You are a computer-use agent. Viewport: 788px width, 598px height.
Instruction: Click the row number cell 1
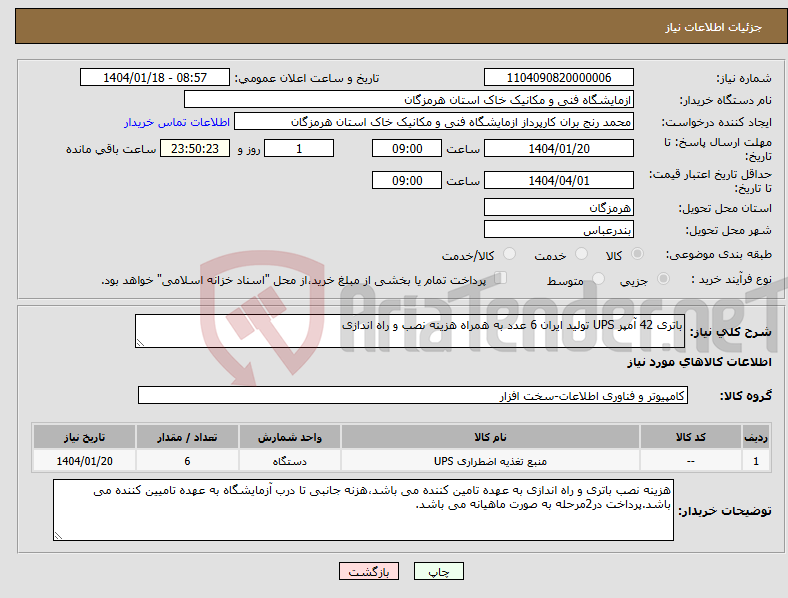click(x=756, y=461)
